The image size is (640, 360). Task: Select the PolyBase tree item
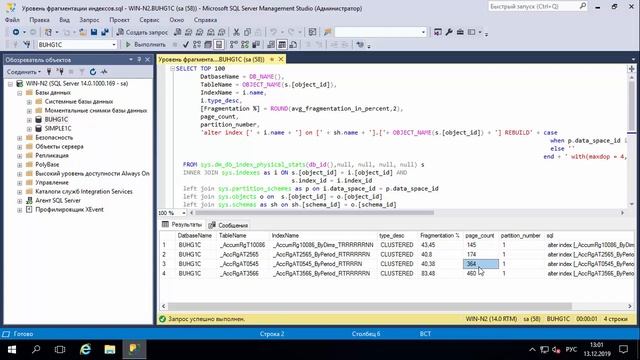pos(47,164)
